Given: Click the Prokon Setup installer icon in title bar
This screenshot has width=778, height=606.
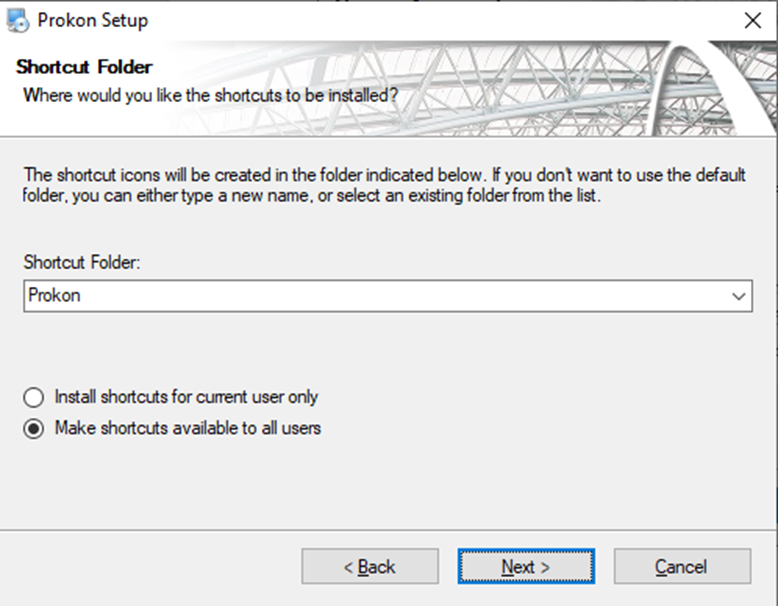Looking at the screenshot, I should 17,19.
